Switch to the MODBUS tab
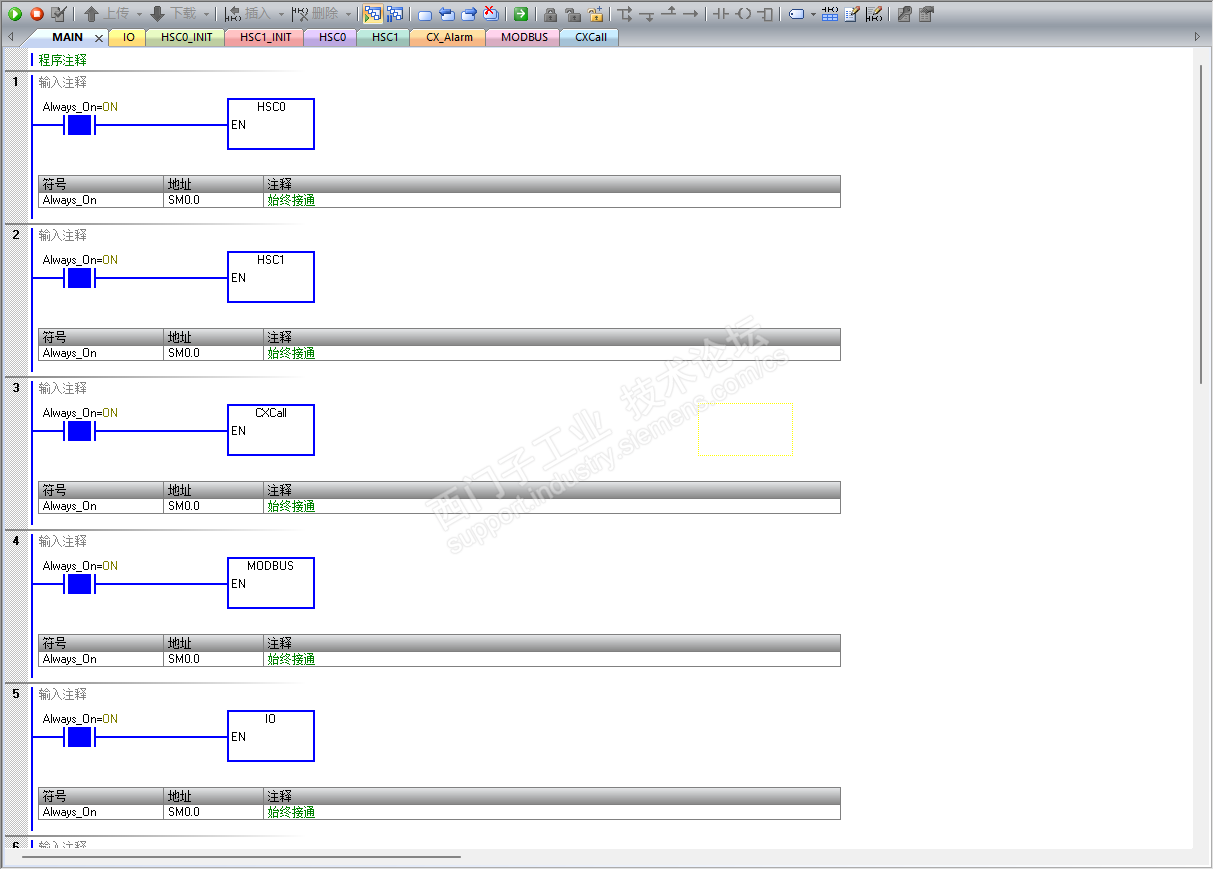Screen dimensions: 1214x870 click(524, 37)
